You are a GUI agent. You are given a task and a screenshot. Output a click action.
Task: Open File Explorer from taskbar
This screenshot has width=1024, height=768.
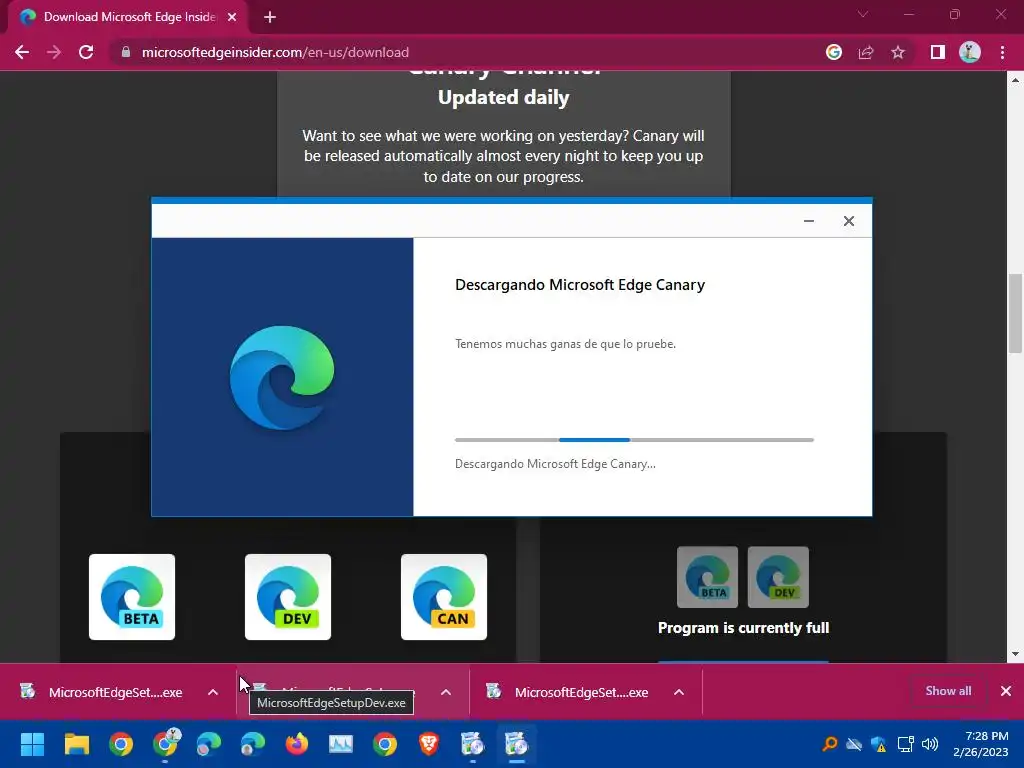pyautogui.click(x=76, y=744)
